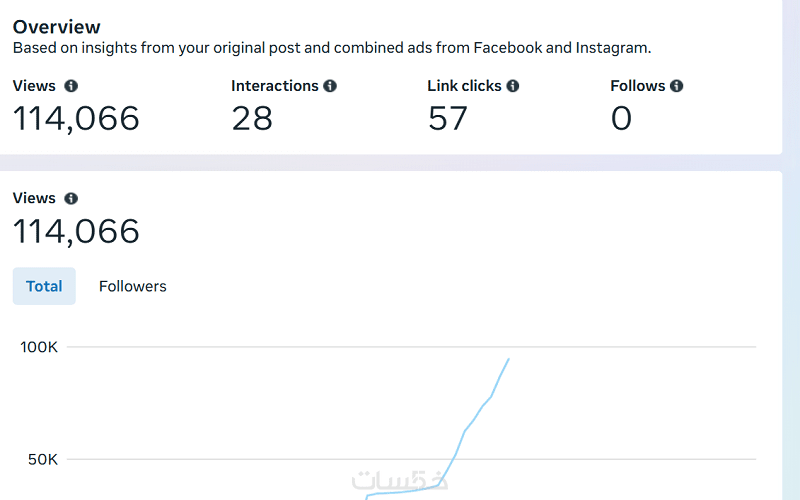The height and width of the screenshot is (500, 800).
Task: Click the Interactions count of 28
Action: coord(252,119)
